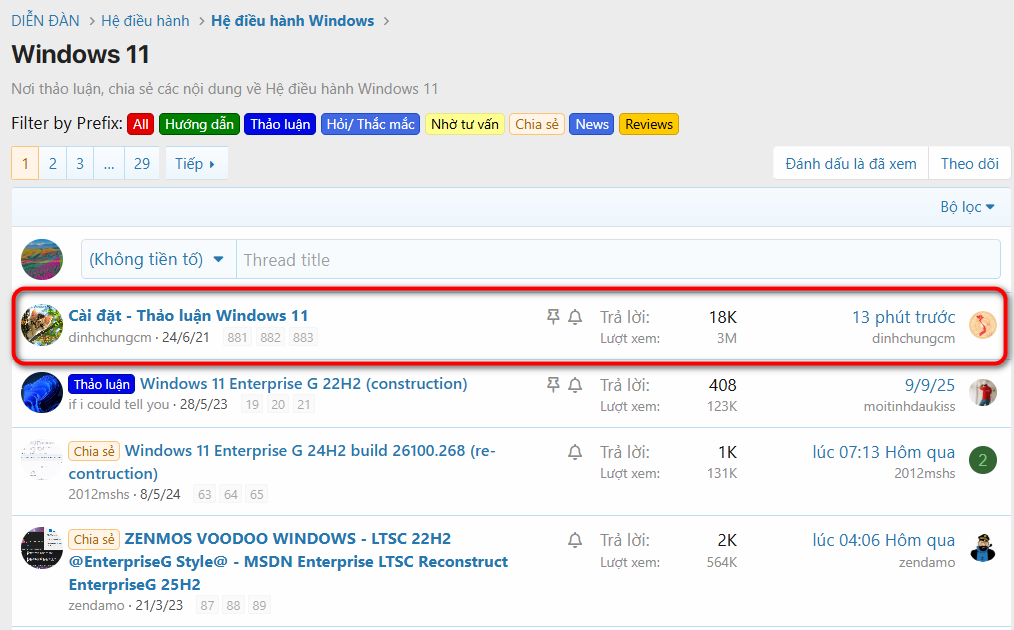The width and height of the screenshot is (1014, 630).
Task: Click the Thread title input field
Action: pyautogui.click(x=618, y=259)
